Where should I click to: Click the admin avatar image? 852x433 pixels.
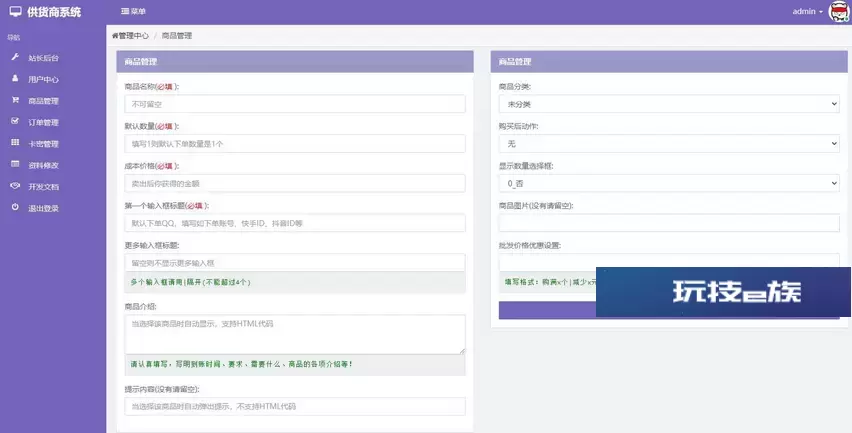pyautogui.click(x=838, y=12)
